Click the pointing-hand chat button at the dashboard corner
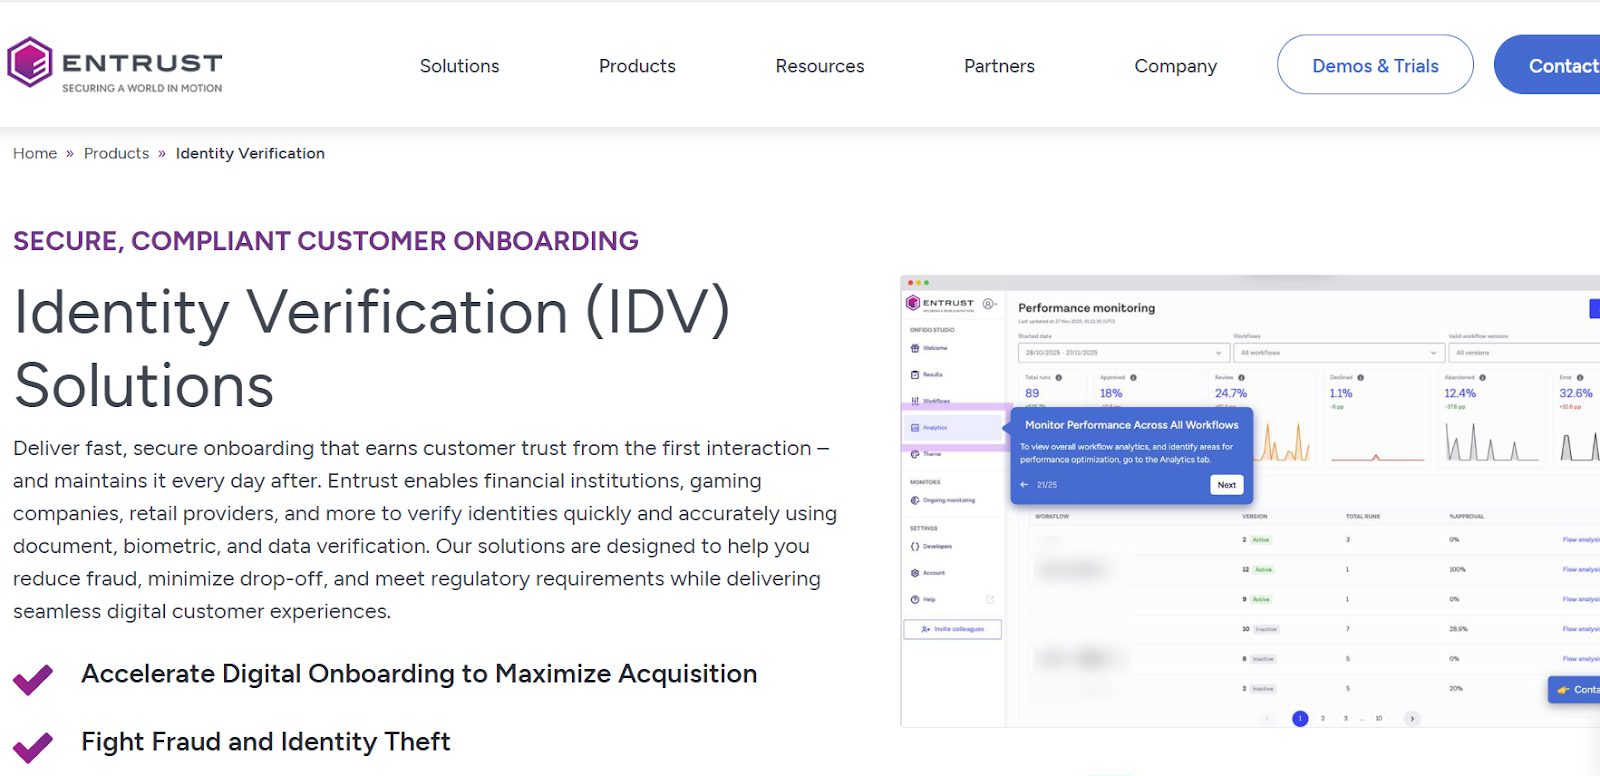 pos(1575,690)
